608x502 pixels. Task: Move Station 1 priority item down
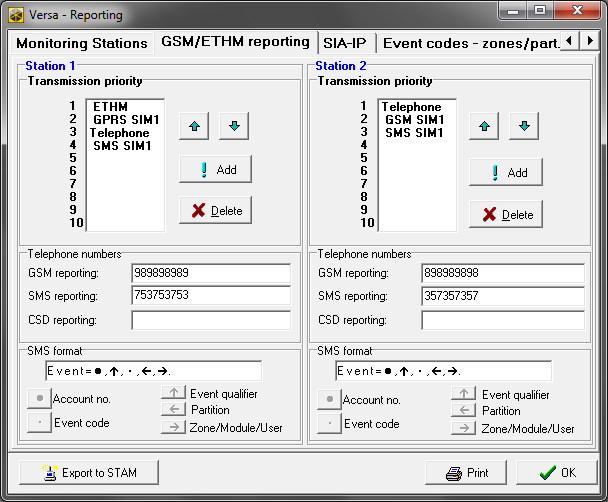[234, 126]
